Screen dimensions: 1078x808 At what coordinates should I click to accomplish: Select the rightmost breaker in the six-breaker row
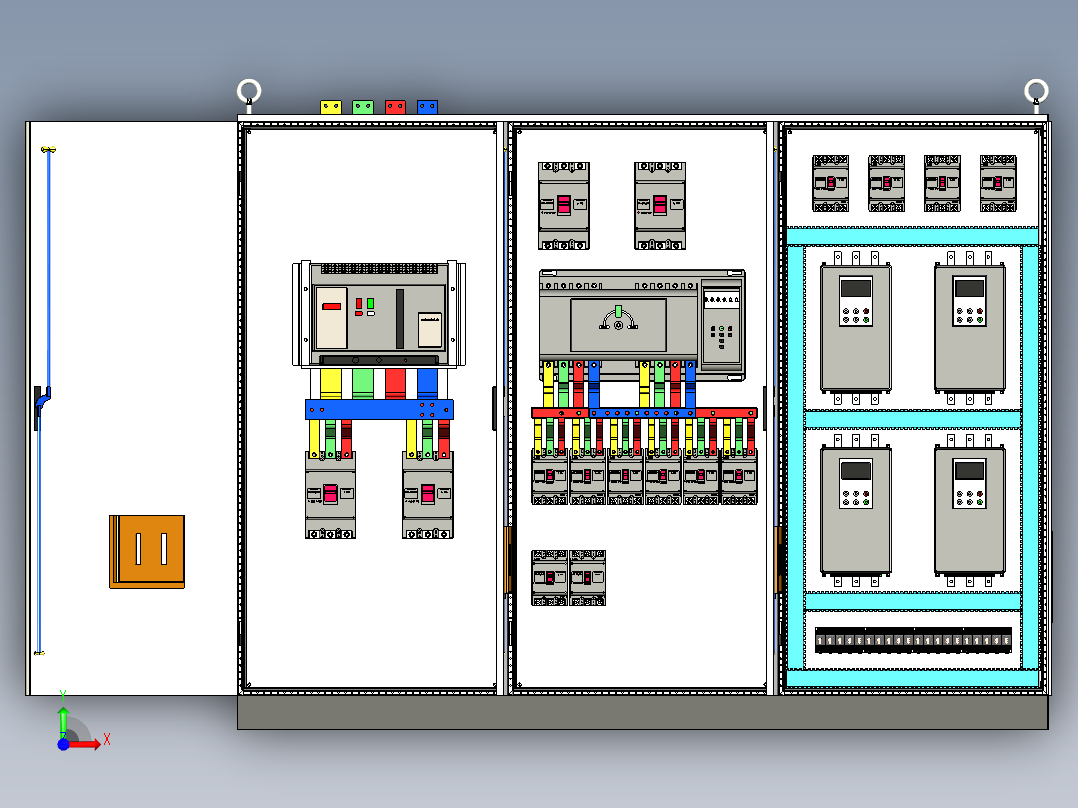click(x=738, y=477)
